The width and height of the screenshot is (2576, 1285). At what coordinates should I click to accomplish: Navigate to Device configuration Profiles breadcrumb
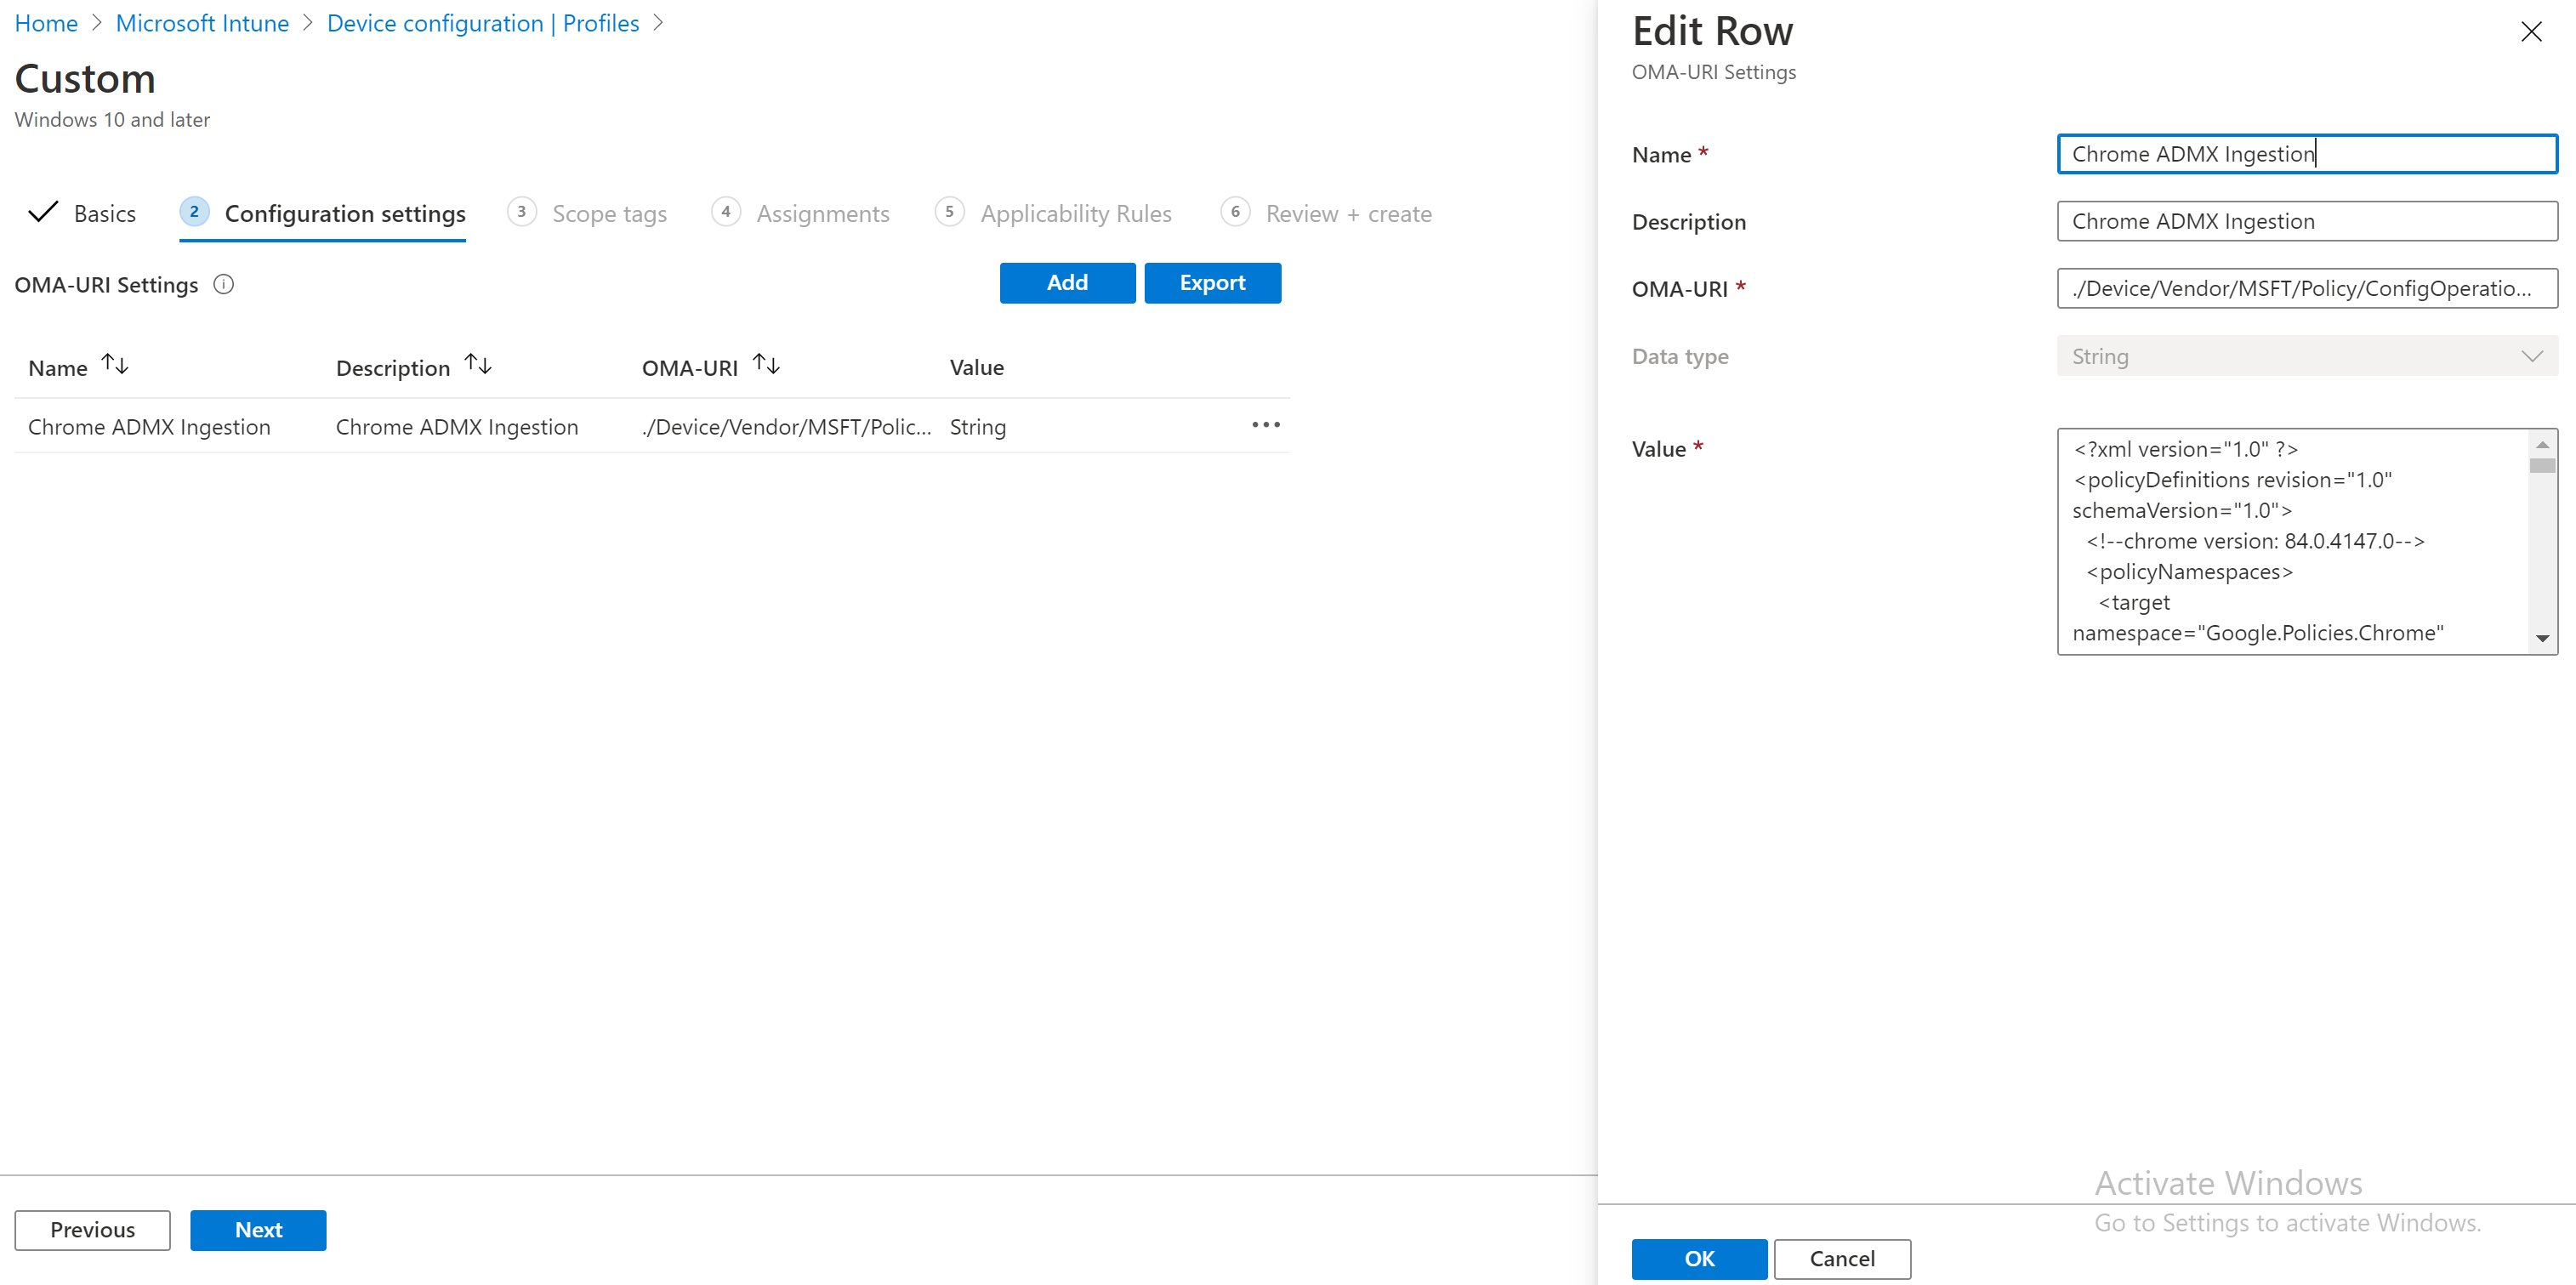pos(483,22)
